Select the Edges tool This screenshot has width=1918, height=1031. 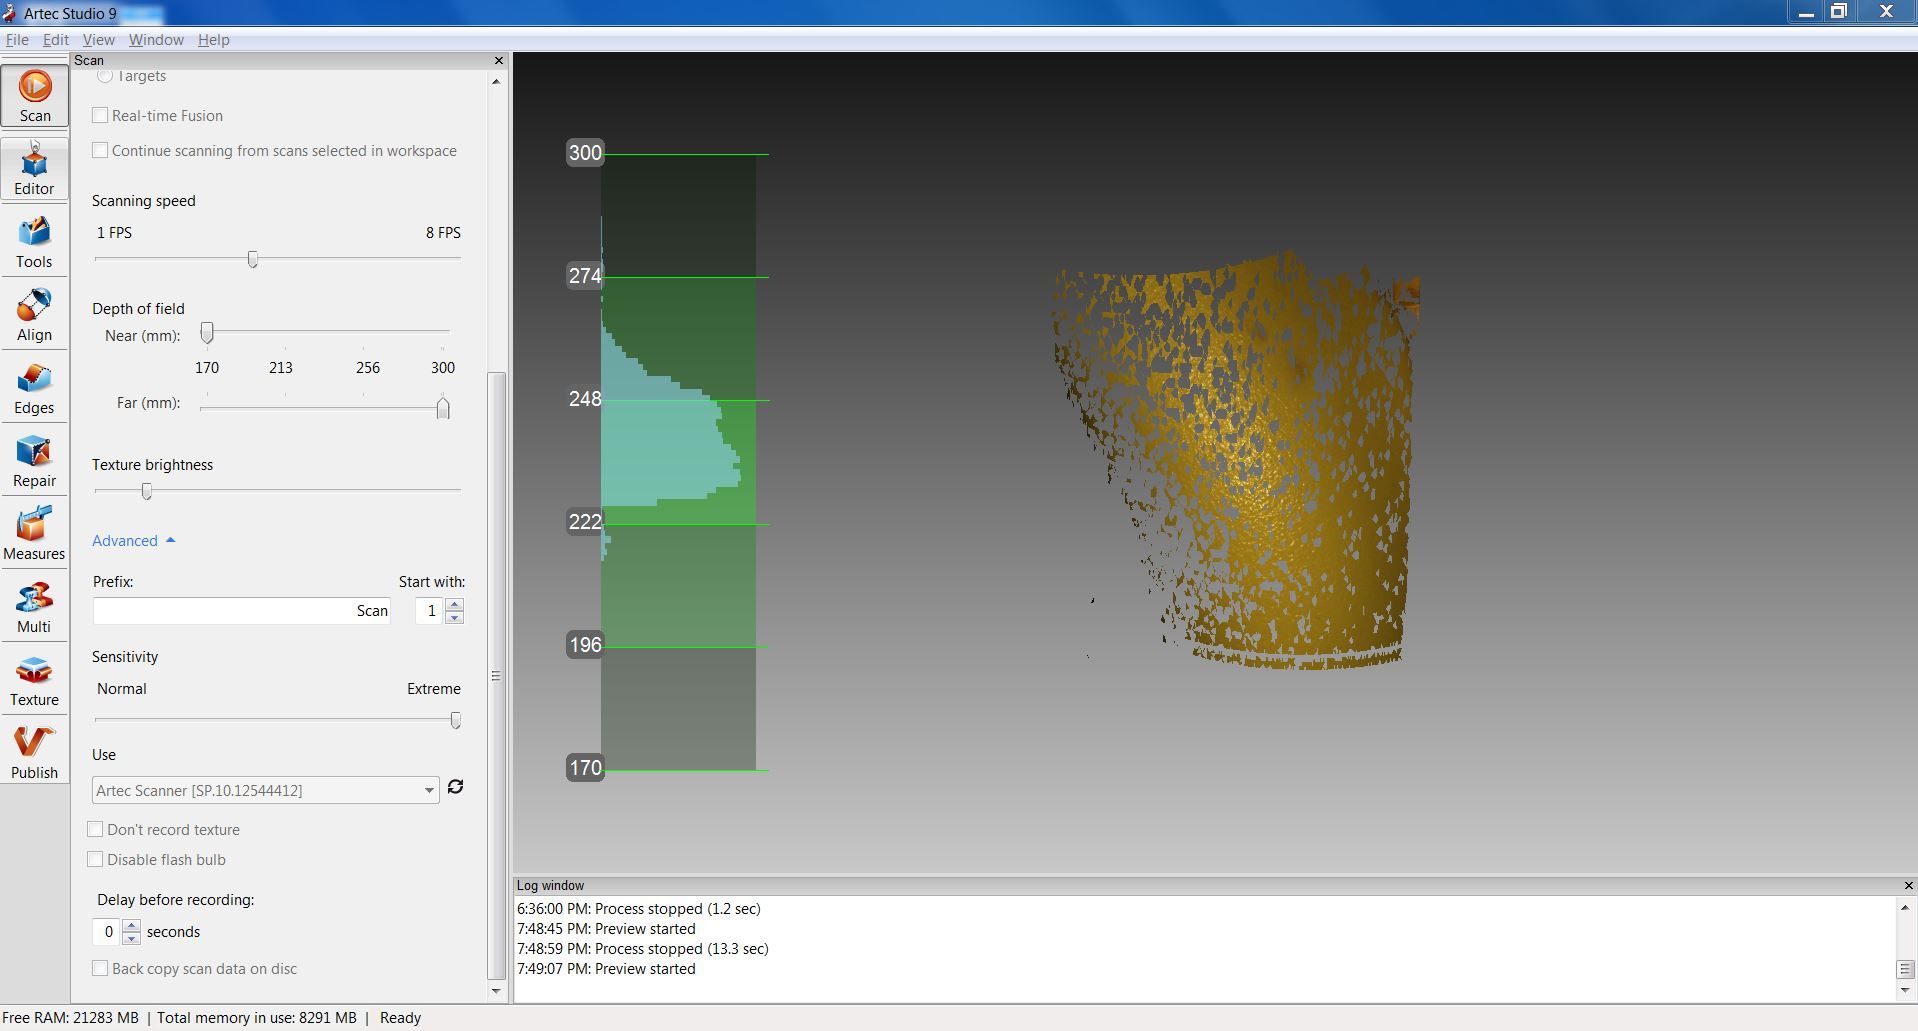pyautogui.click(x=34, y=387)
